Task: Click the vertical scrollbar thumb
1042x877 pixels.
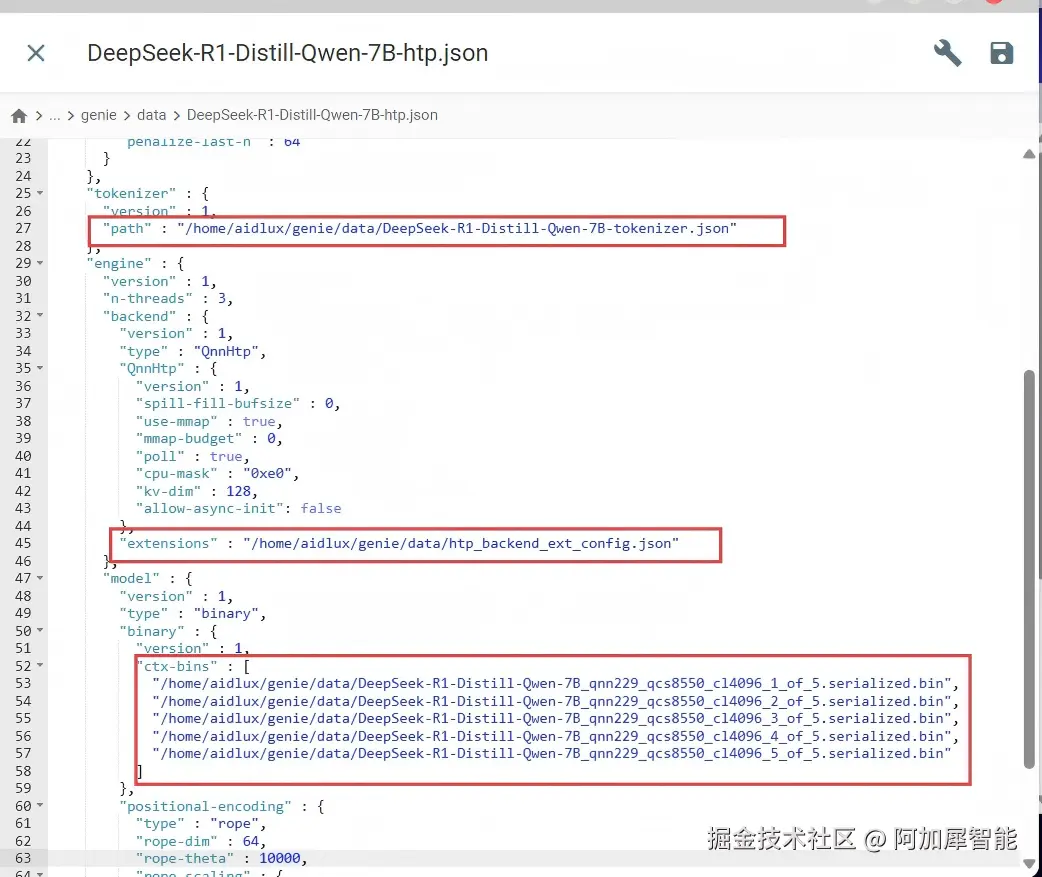Action: point(1029,569)
